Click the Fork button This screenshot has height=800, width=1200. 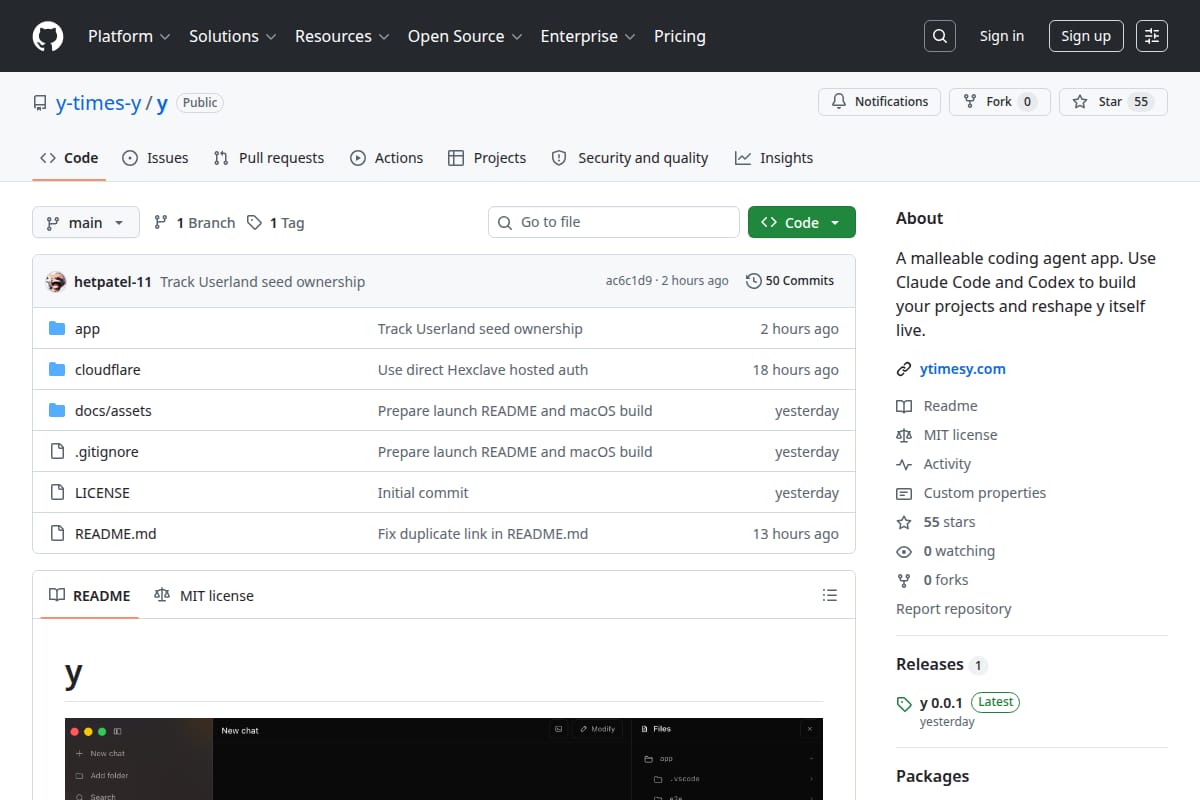(1000, 102)
